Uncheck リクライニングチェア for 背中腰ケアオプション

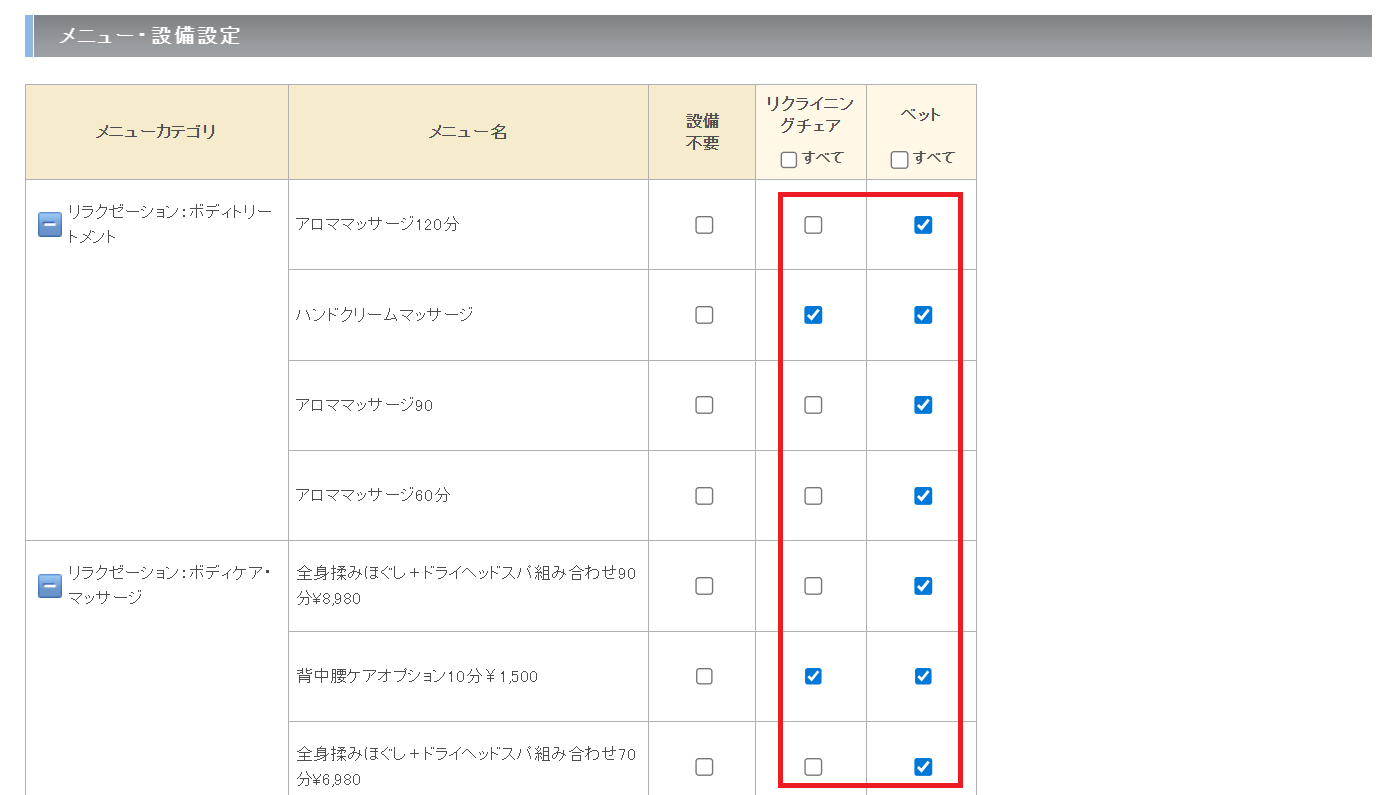[x=813, y=676]
